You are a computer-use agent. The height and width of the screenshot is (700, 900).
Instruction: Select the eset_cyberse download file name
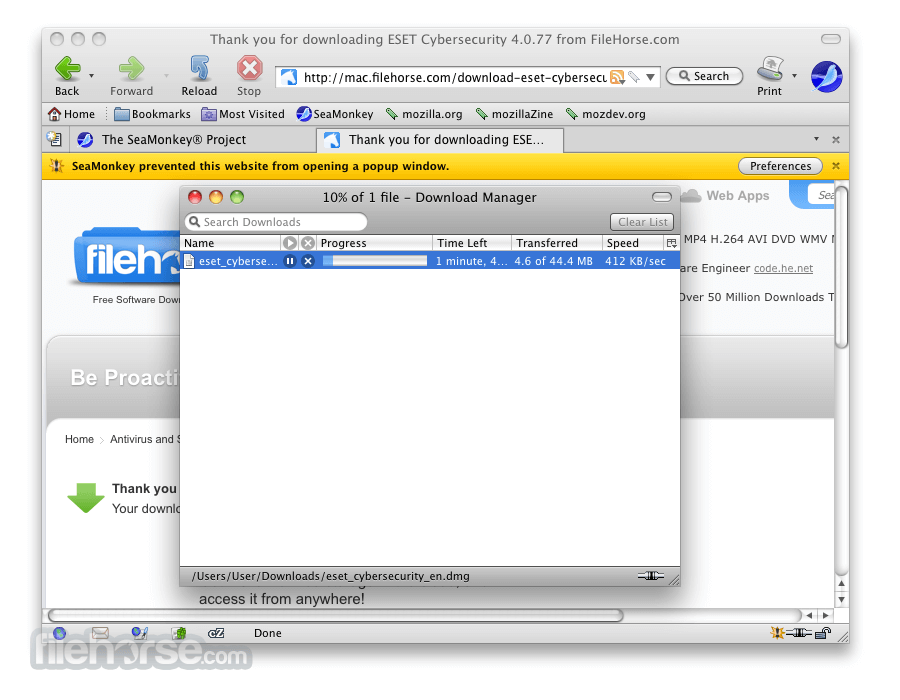[238, 261]
